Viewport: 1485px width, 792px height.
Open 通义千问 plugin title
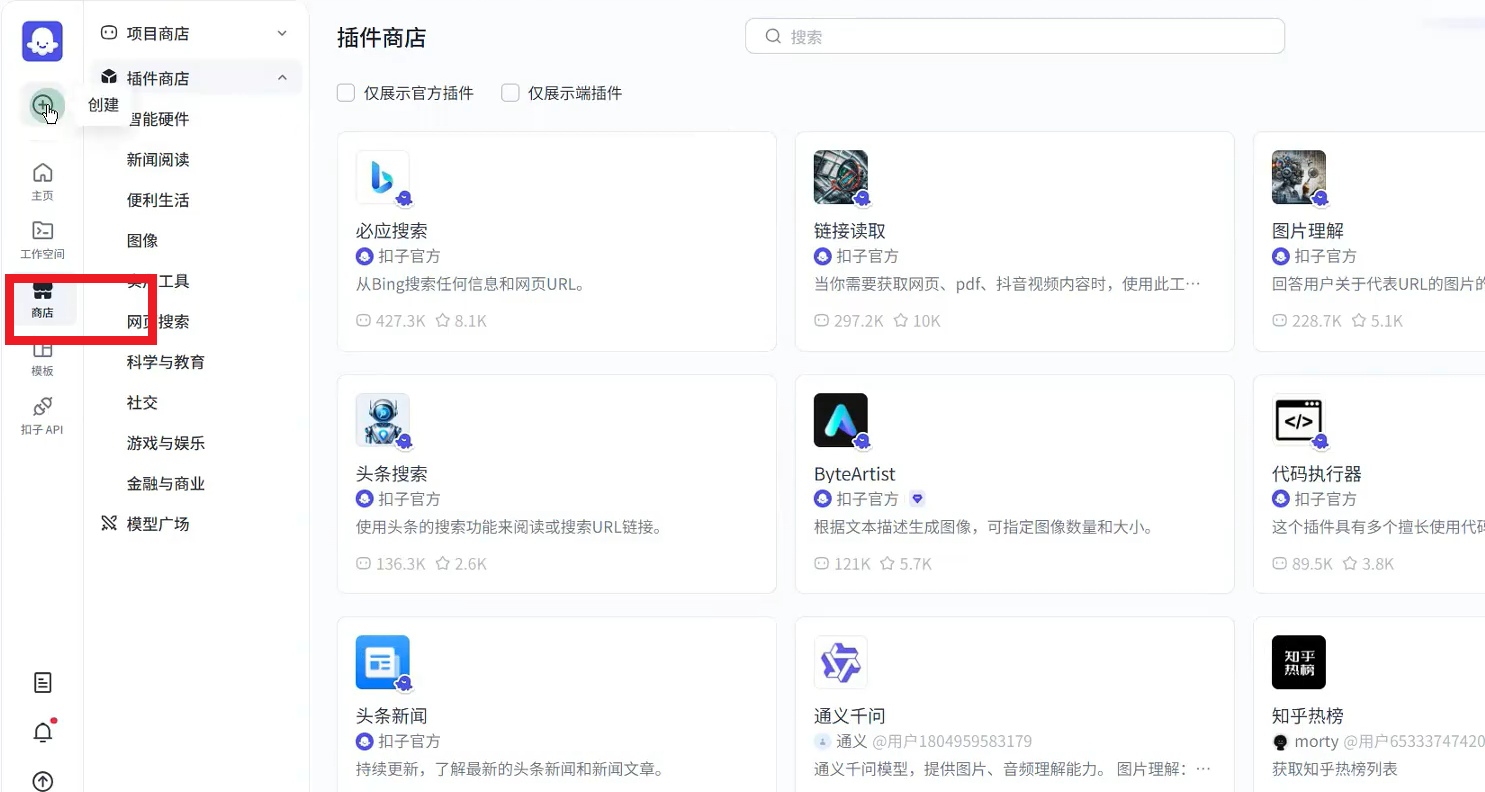coord(850,716)
